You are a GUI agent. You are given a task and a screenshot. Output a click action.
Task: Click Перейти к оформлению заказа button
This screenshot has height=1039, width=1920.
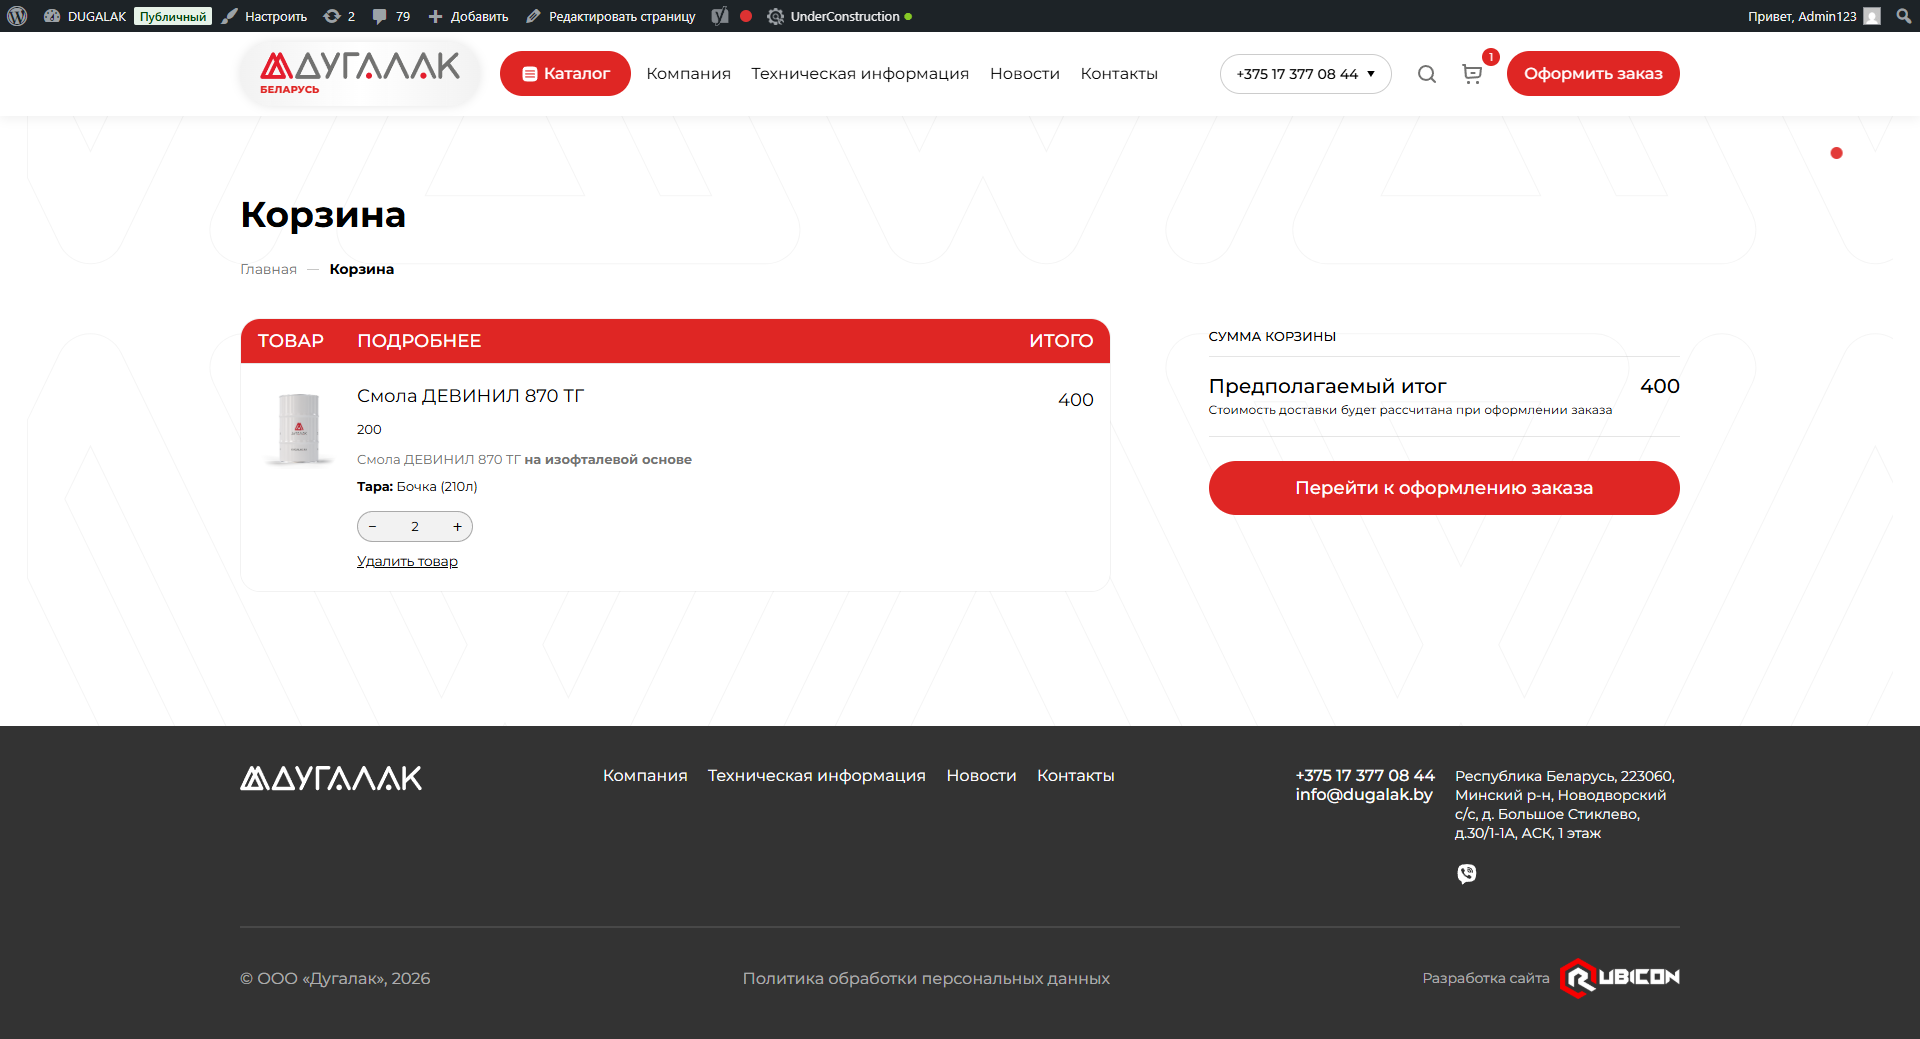1444,488
